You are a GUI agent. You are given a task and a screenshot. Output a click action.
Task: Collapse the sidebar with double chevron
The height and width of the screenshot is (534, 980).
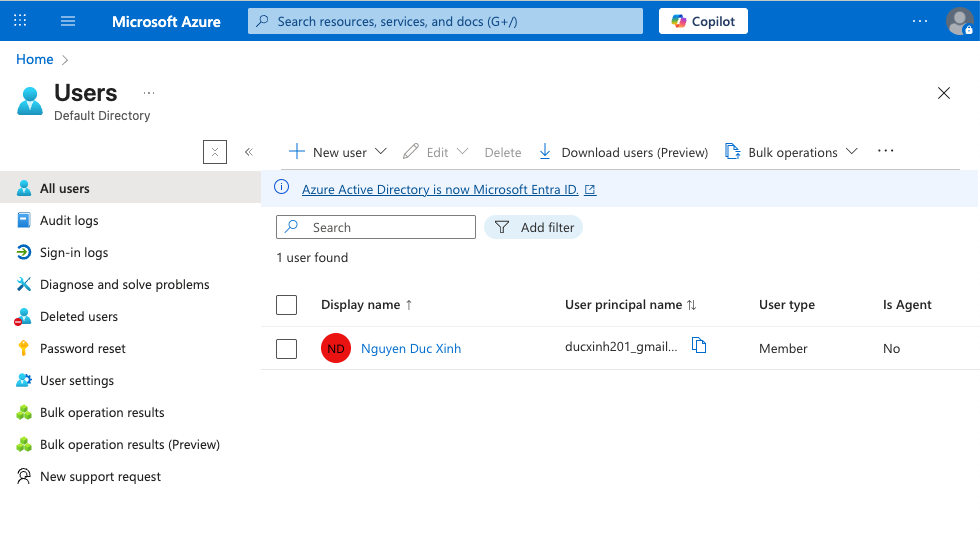coord(249,152)
